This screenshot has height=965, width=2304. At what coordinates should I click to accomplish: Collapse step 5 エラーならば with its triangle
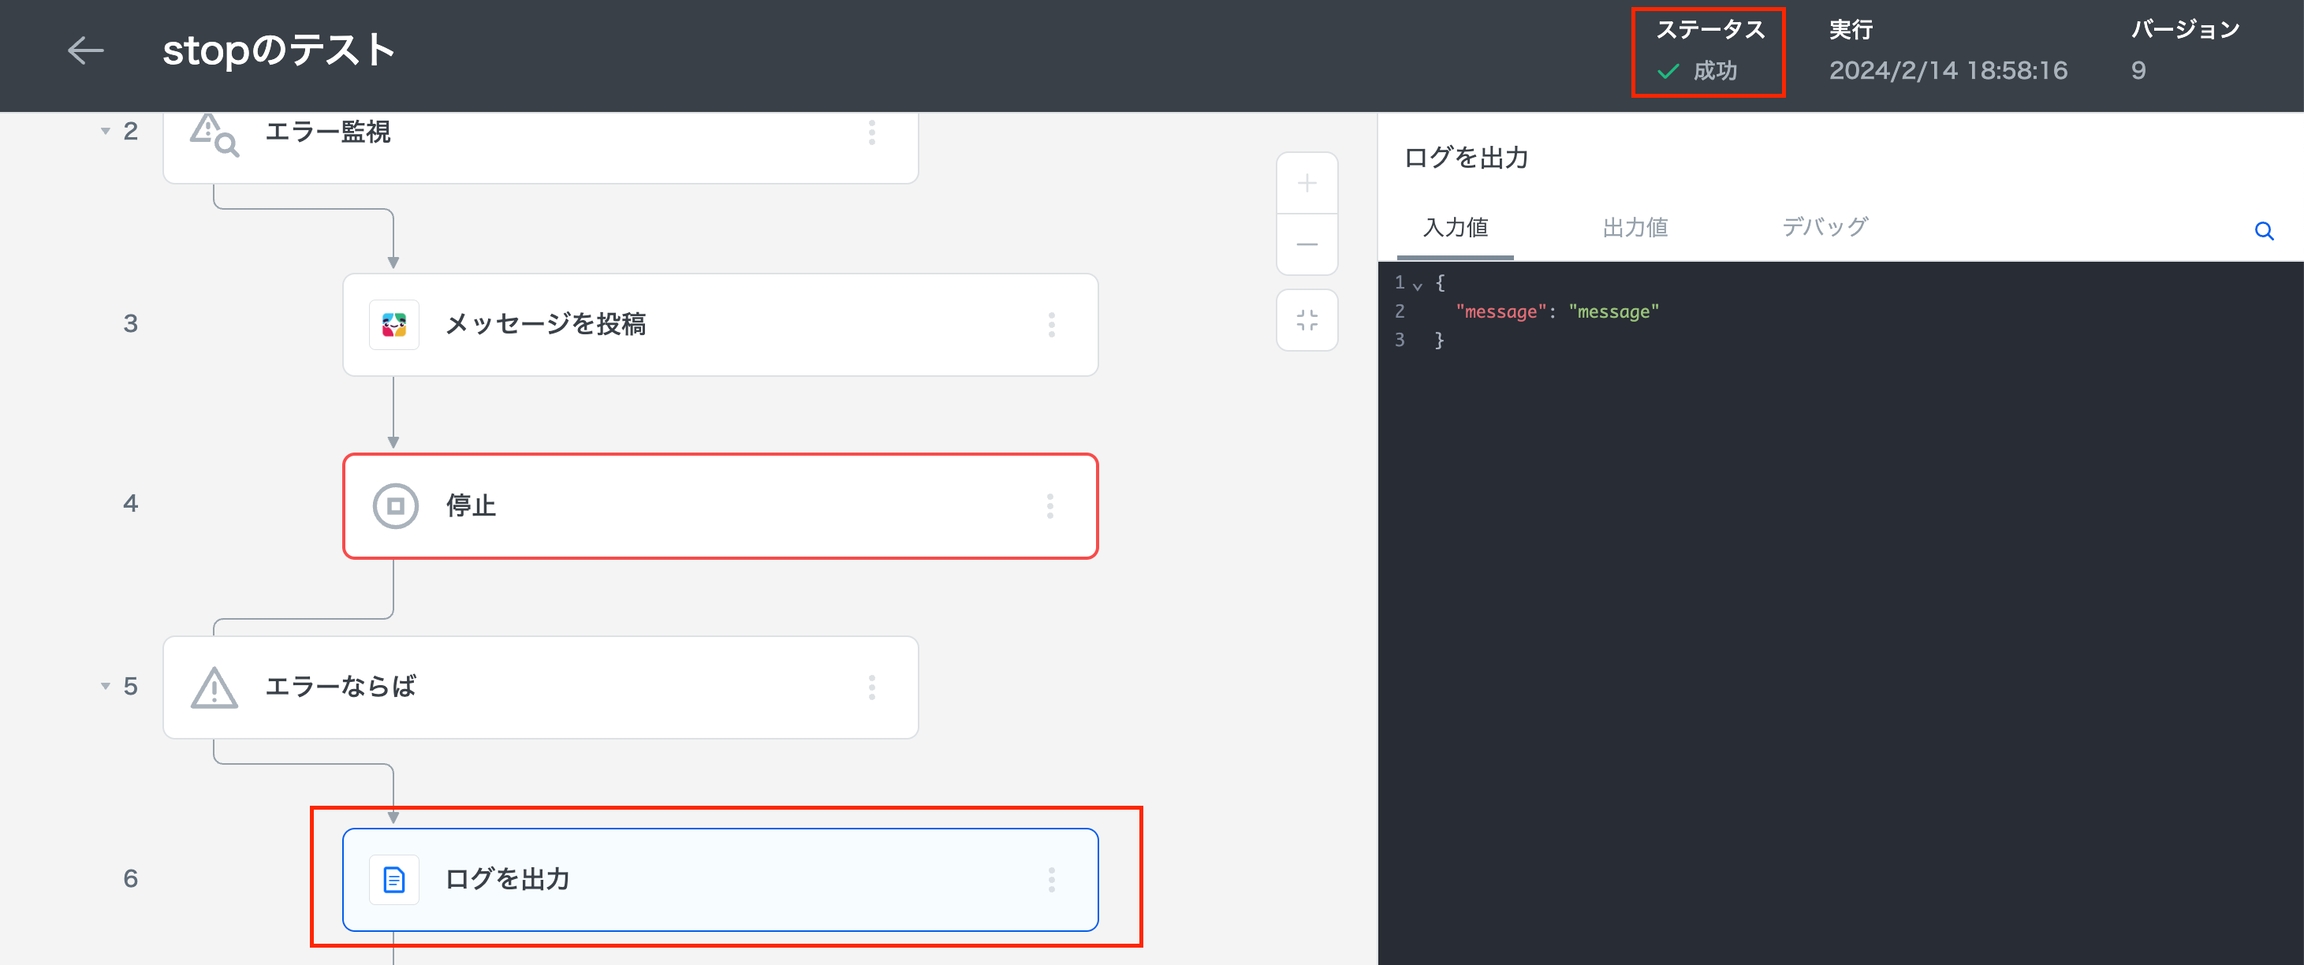[x=105, y=686]
